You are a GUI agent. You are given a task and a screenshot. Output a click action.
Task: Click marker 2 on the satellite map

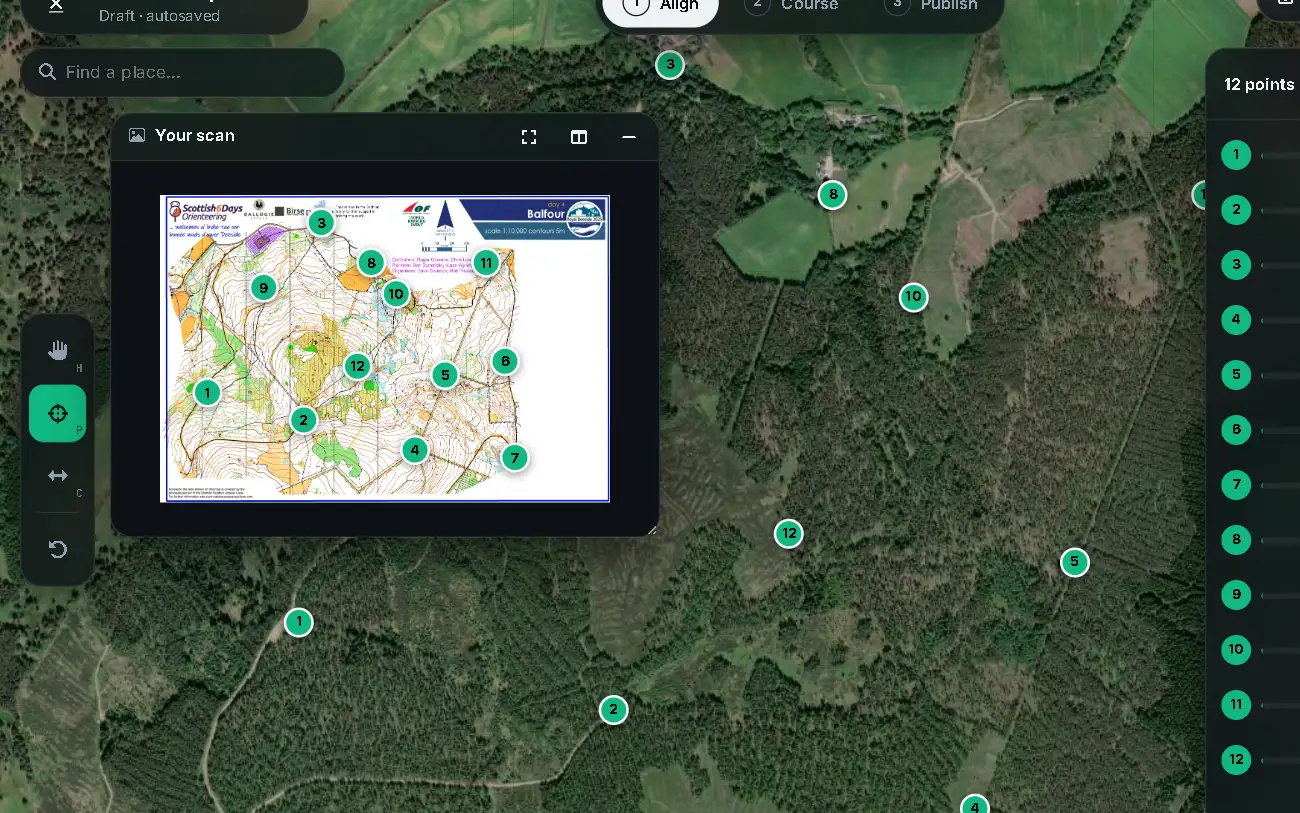pos(613,710)
